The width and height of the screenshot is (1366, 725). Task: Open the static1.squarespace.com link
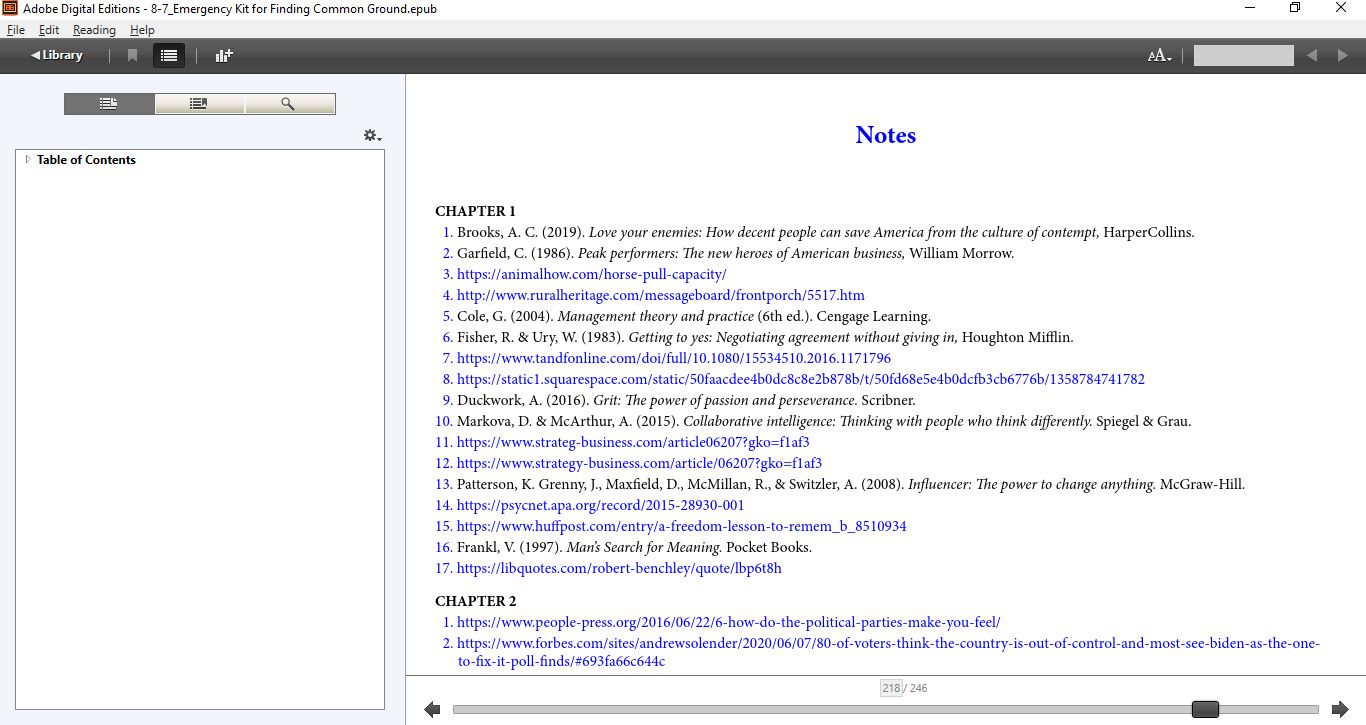pos(801,379)
